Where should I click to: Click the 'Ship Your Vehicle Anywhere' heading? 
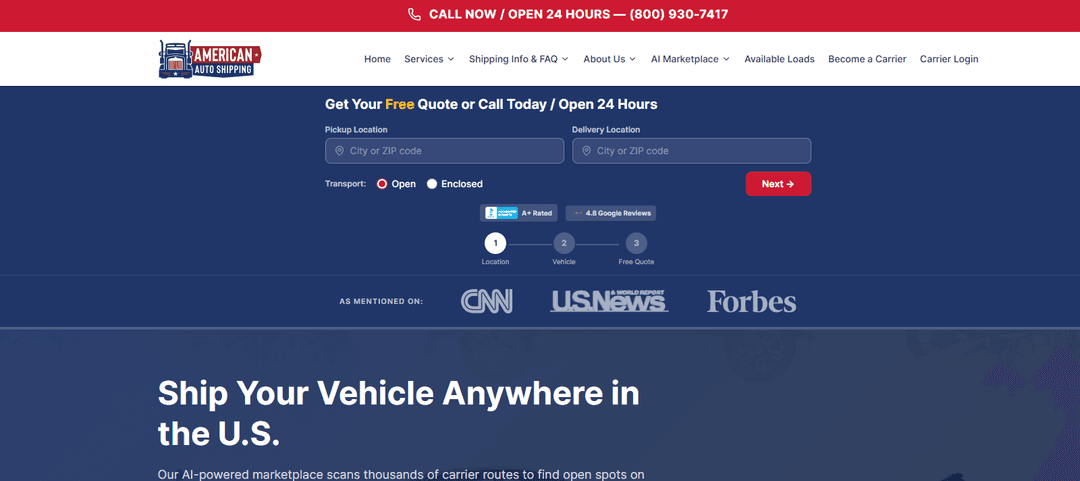coord(399,413)
